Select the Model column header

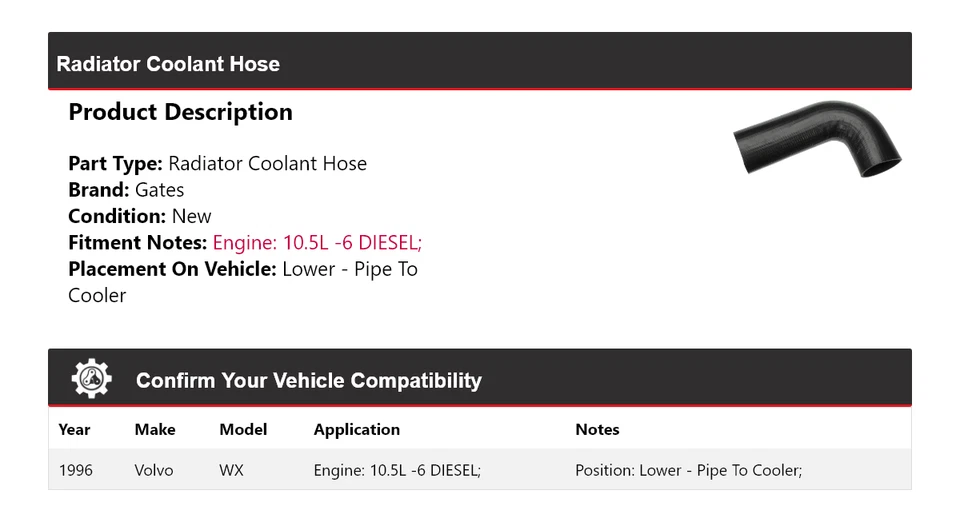pyautogui.click(x=243, y=430)
